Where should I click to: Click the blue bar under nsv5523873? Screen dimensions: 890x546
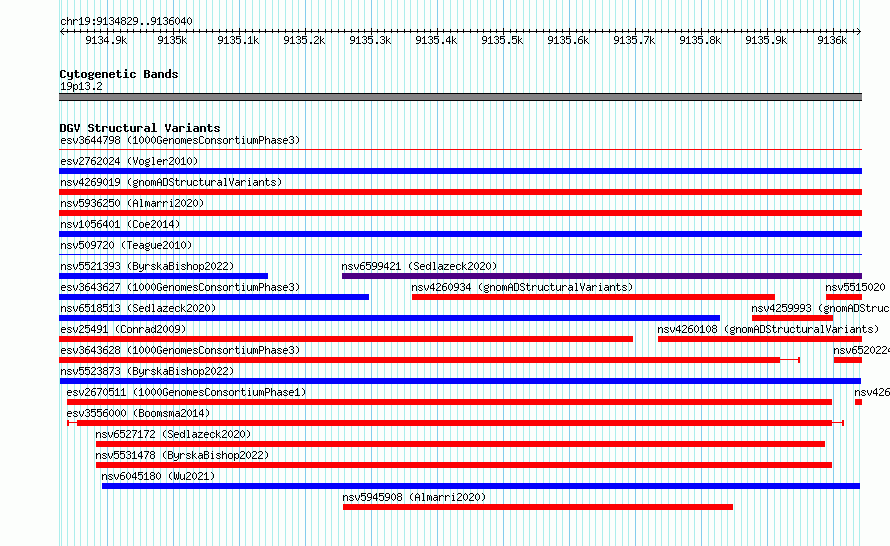(x=460, y=381)
